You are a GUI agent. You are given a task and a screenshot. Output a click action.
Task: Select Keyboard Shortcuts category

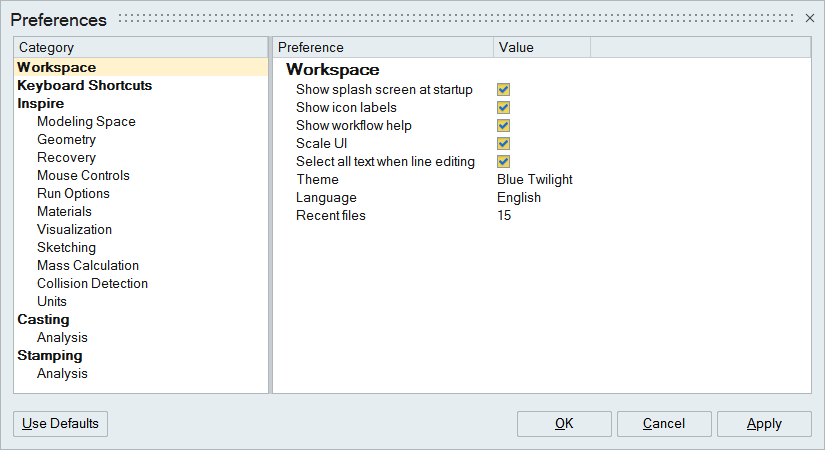click(x=85, y=85)
